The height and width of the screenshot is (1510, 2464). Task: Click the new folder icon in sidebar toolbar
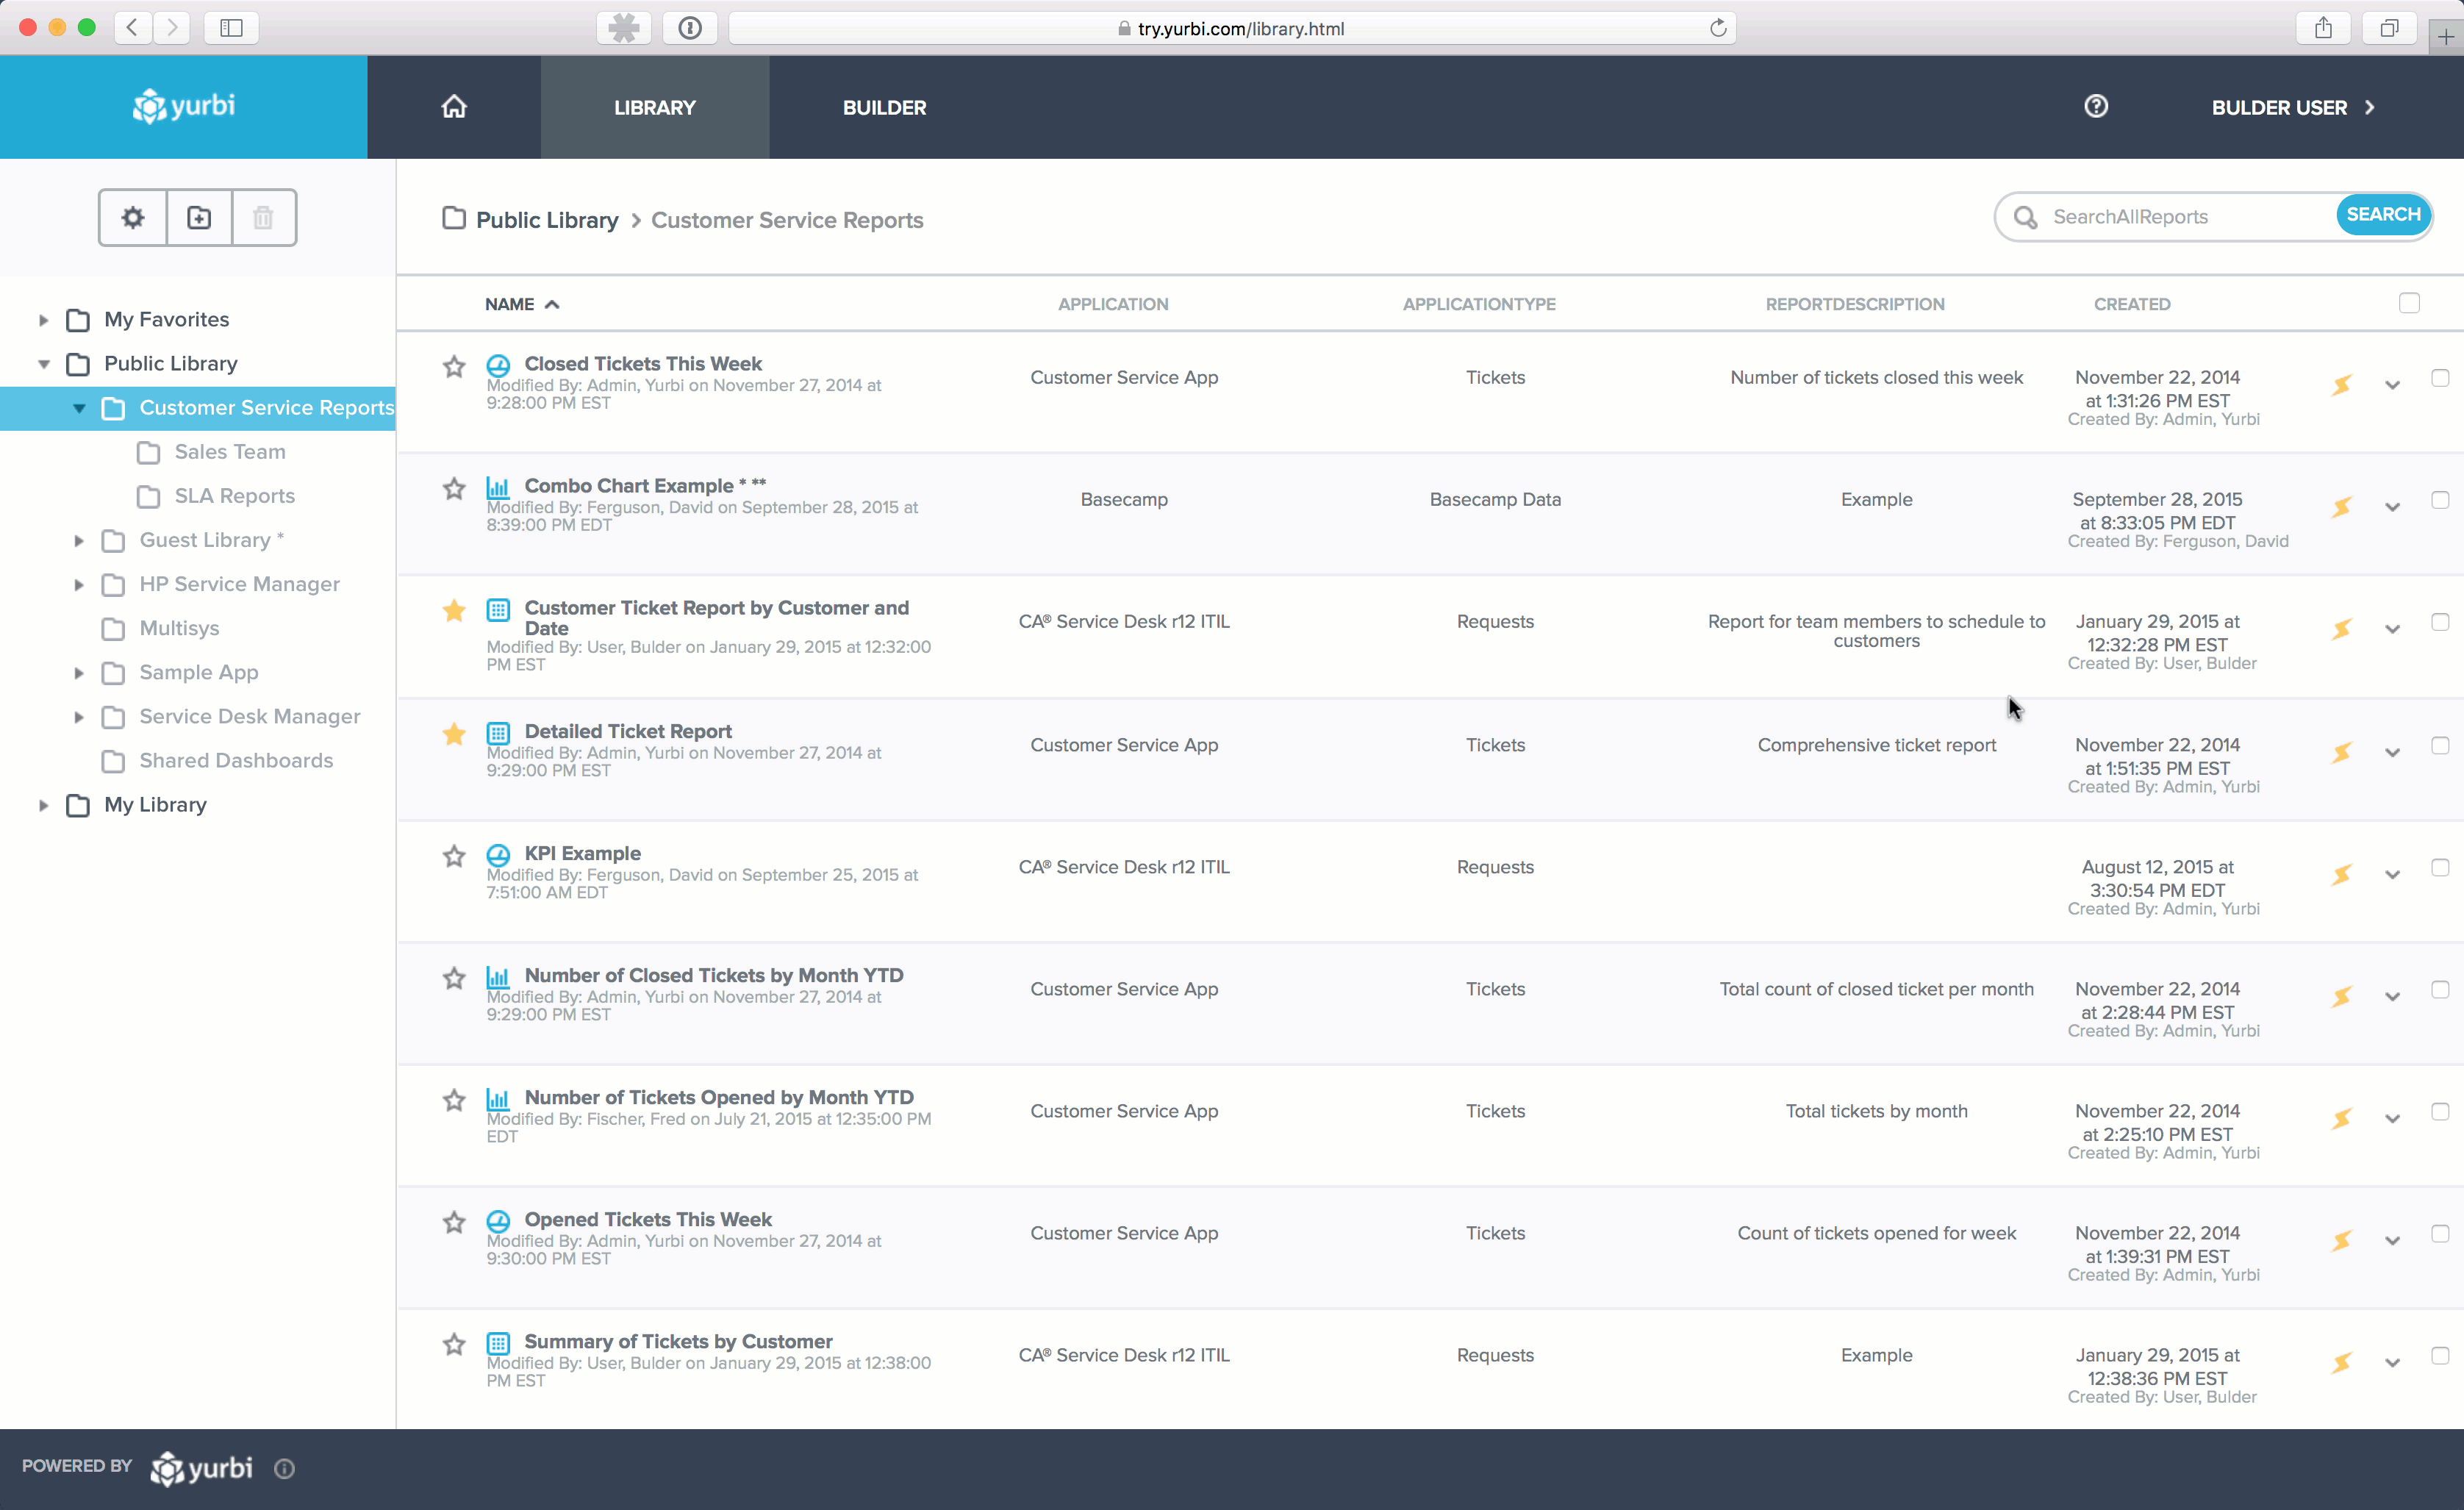tap(199, 218)
